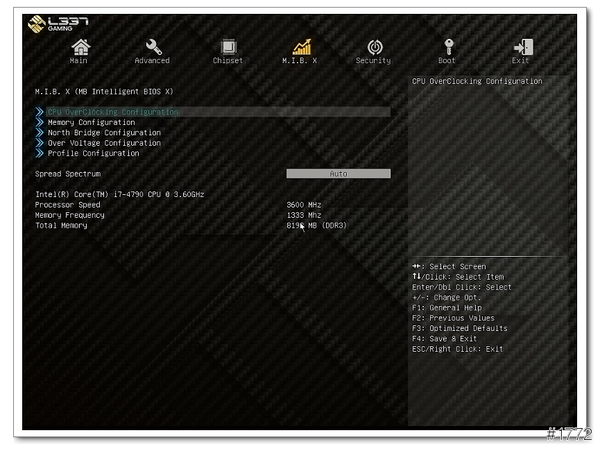
Task: Click chevron beside CPU OverClocking Configuration
Action: [39, 112]
